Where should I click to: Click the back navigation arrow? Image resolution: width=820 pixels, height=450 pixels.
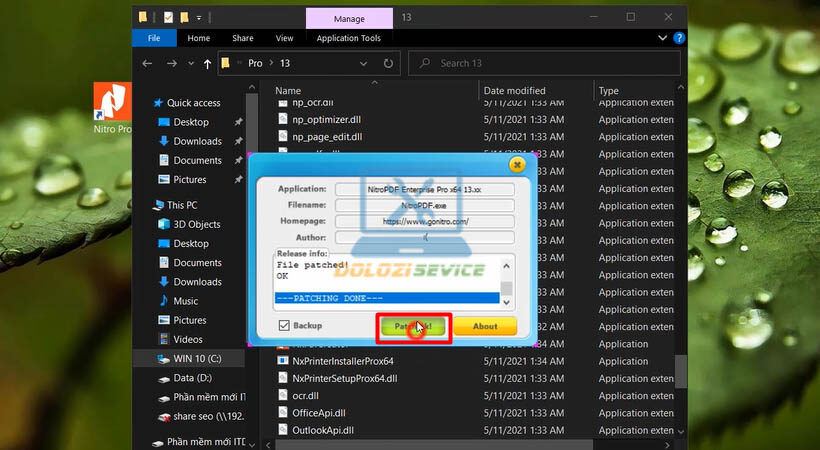tap(148, 63)
